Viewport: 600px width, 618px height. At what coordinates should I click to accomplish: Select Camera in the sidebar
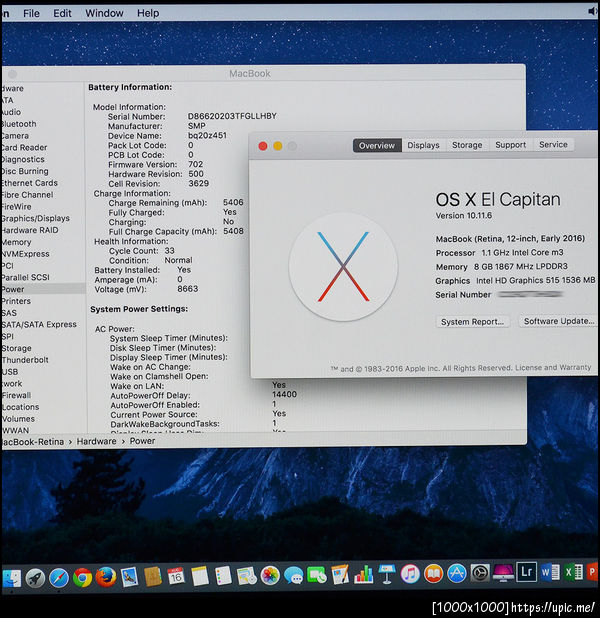tap(15, 136)
